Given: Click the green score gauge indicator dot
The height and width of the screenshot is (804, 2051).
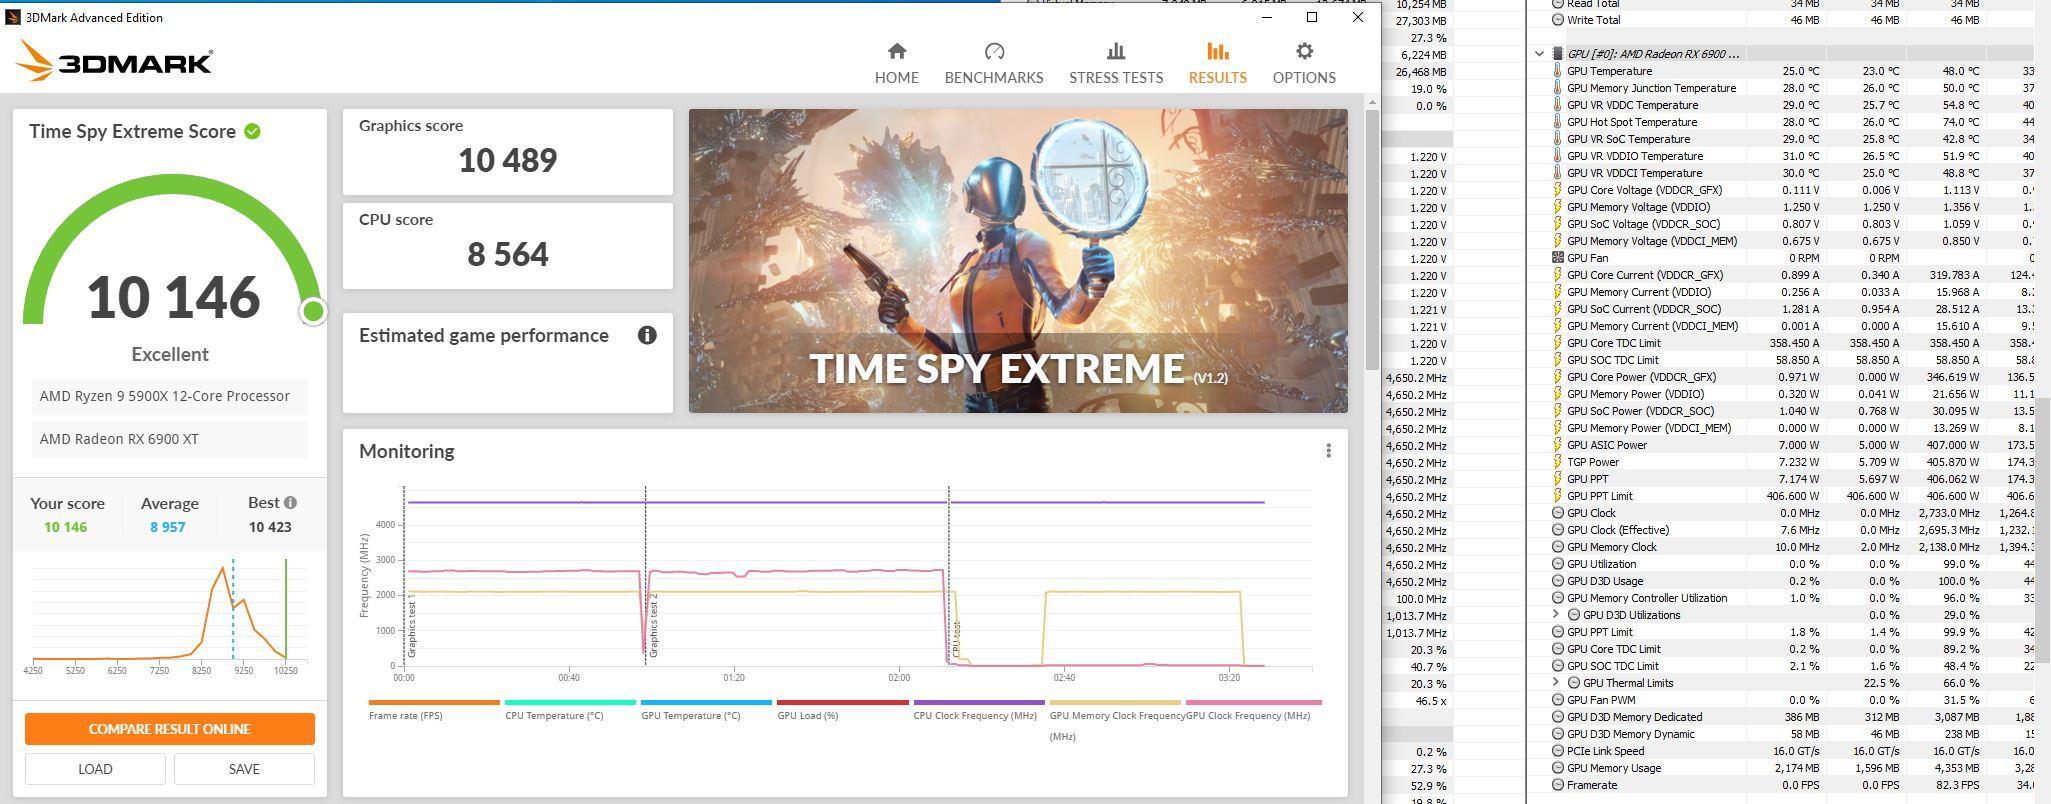Looking at the screenshot, I should click(x=313, y=312).
